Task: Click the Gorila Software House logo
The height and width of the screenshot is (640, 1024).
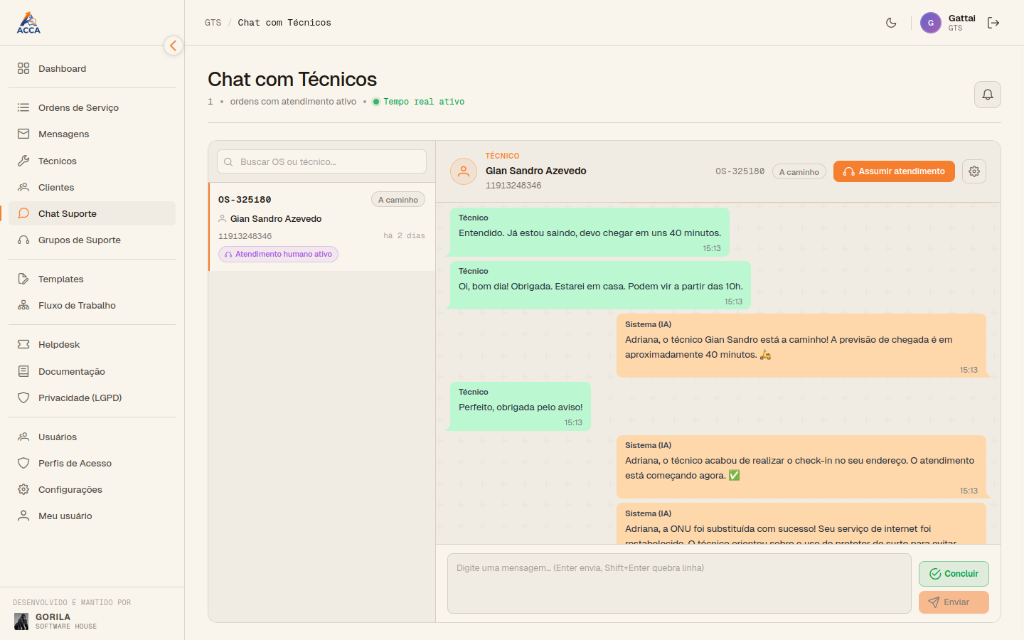Action: click(22, 621)
